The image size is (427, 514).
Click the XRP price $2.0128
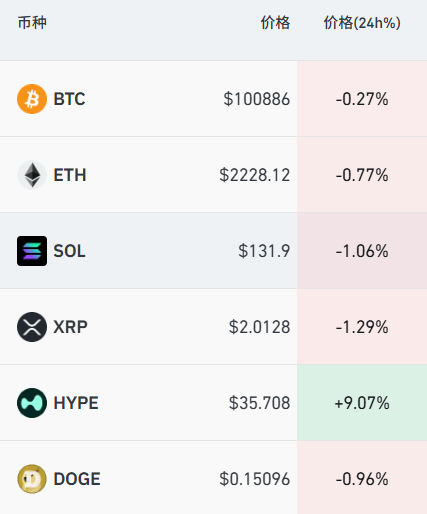[x=259, y=327]
